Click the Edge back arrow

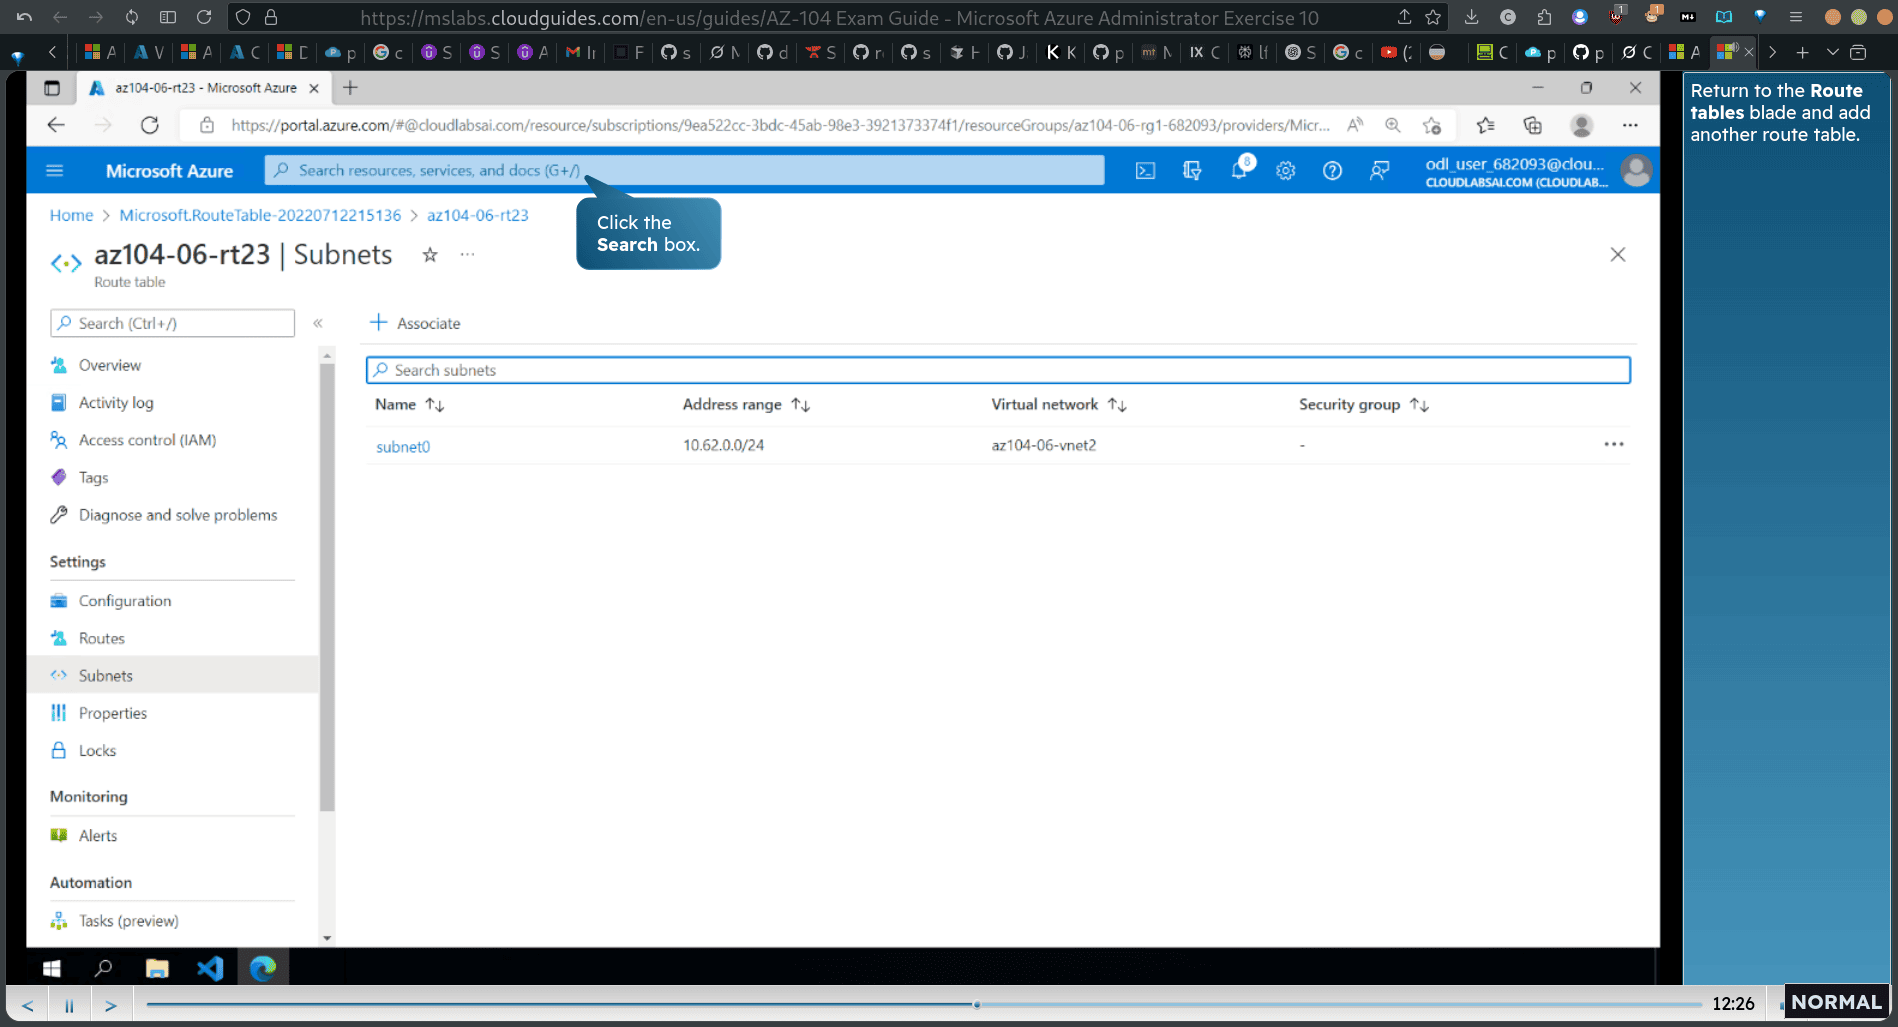[56, 125]
